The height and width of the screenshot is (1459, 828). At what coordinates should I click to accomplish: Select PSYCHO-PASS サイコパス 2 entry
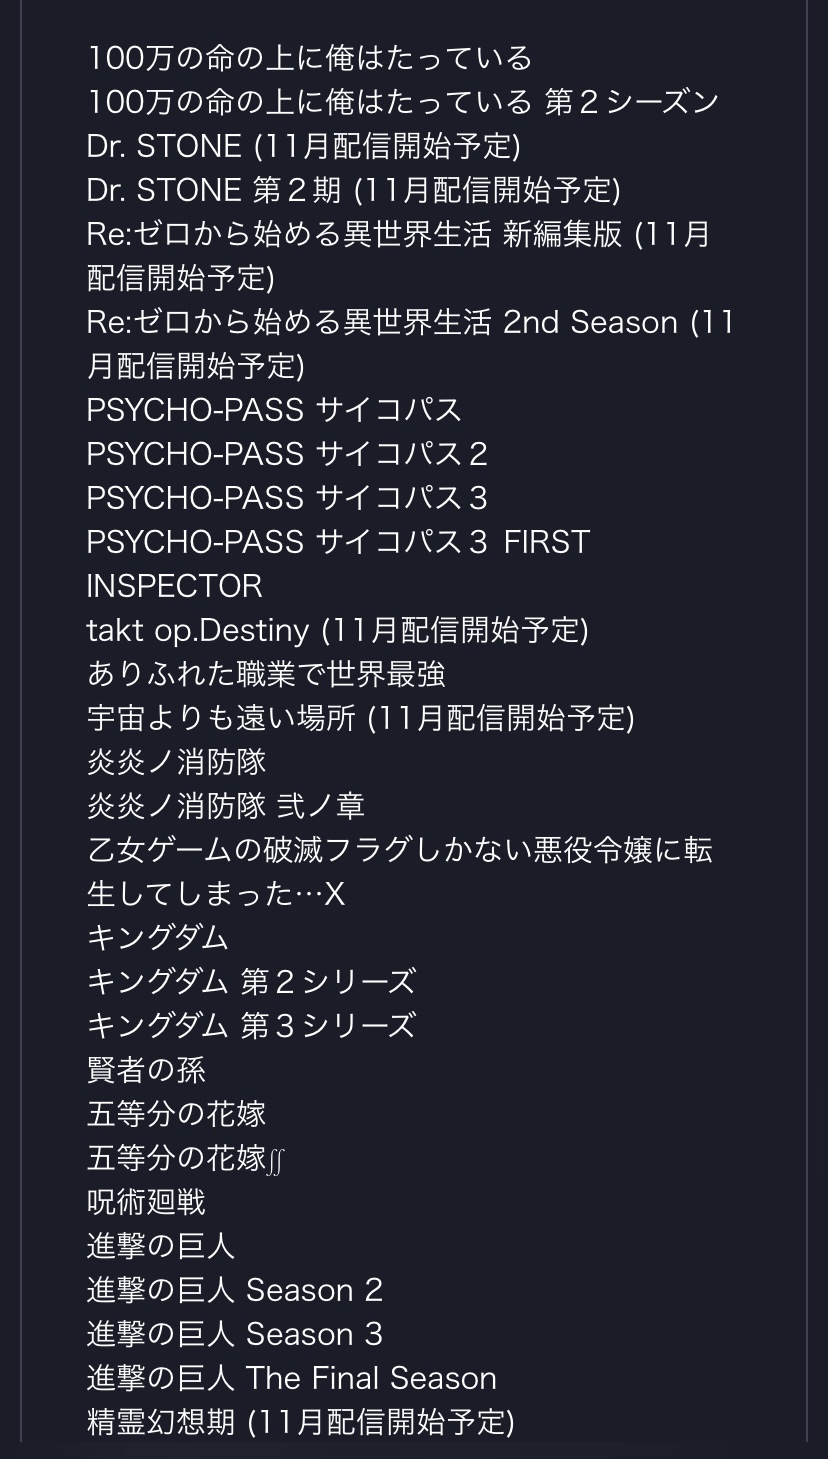[x=287, y=454]
